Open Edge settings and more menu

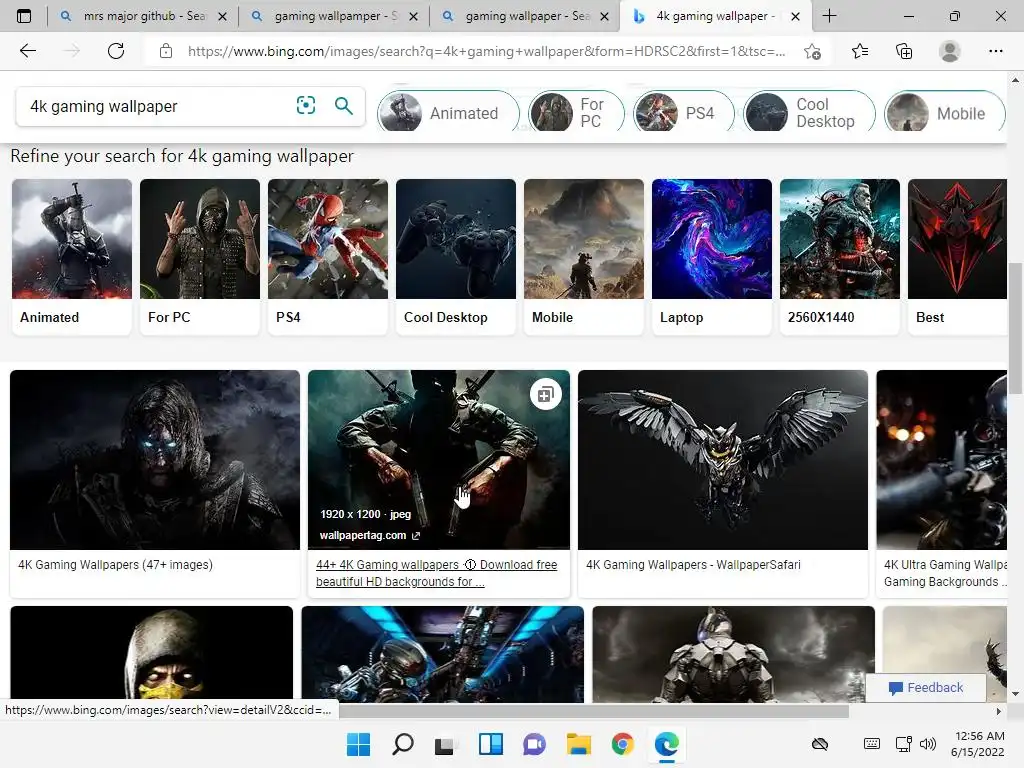click(995, 51)
